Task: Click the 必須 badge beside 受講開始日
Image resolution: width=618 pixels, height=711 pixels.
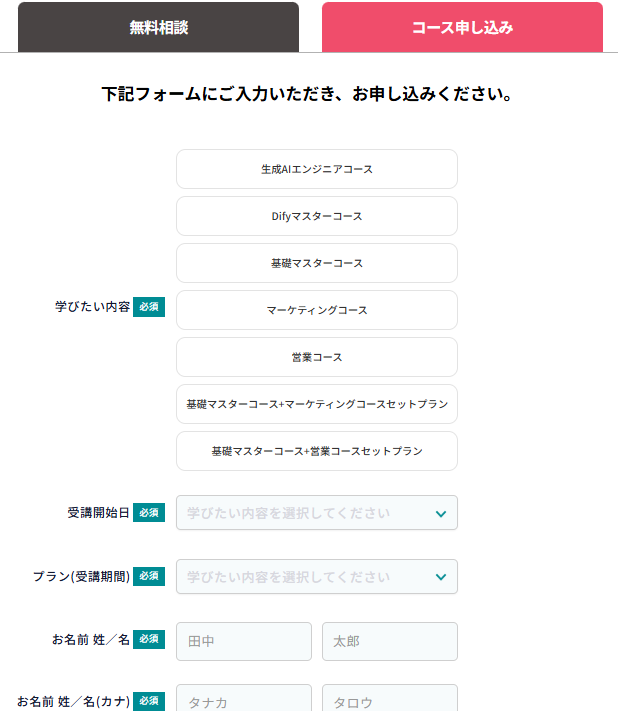Action: point(149,513)
